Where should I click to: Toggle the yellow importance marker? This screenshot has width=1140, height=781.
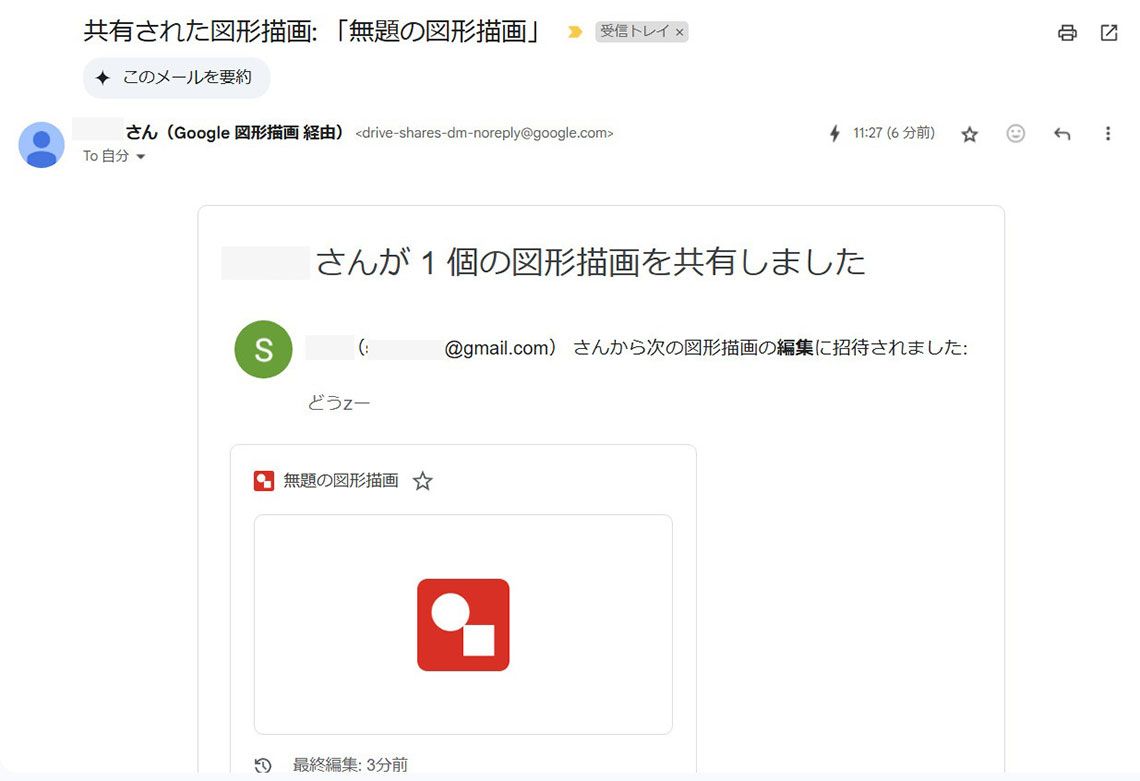click(x=574, y=32)
